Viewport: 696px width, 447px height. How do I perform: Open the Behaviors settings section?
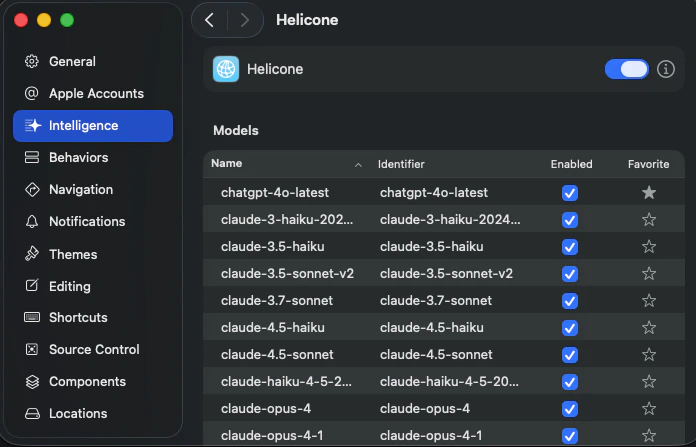click(x=93, y=157)
